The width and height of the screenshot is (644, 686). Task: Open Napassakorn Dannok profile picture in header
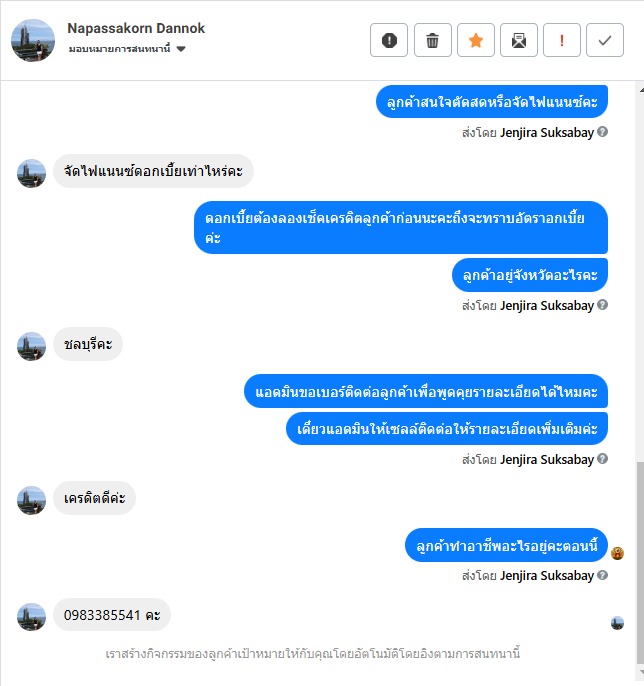click(x=33, y=40)
